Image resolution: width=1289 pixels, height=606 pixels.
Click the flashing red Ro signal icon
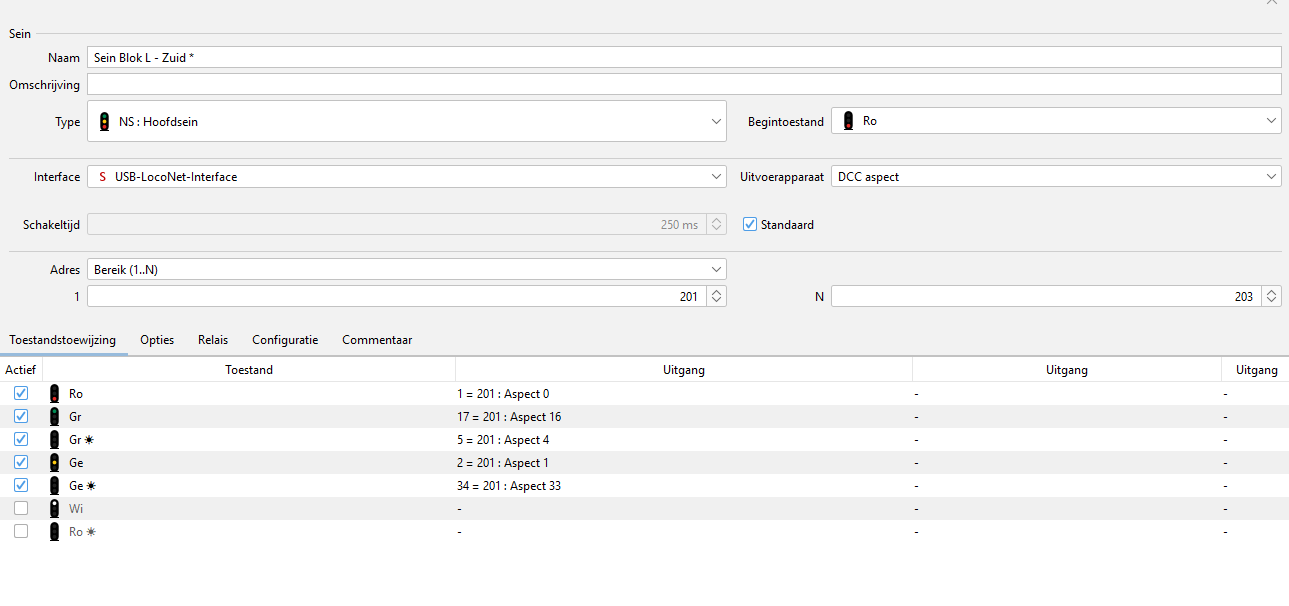54,532
